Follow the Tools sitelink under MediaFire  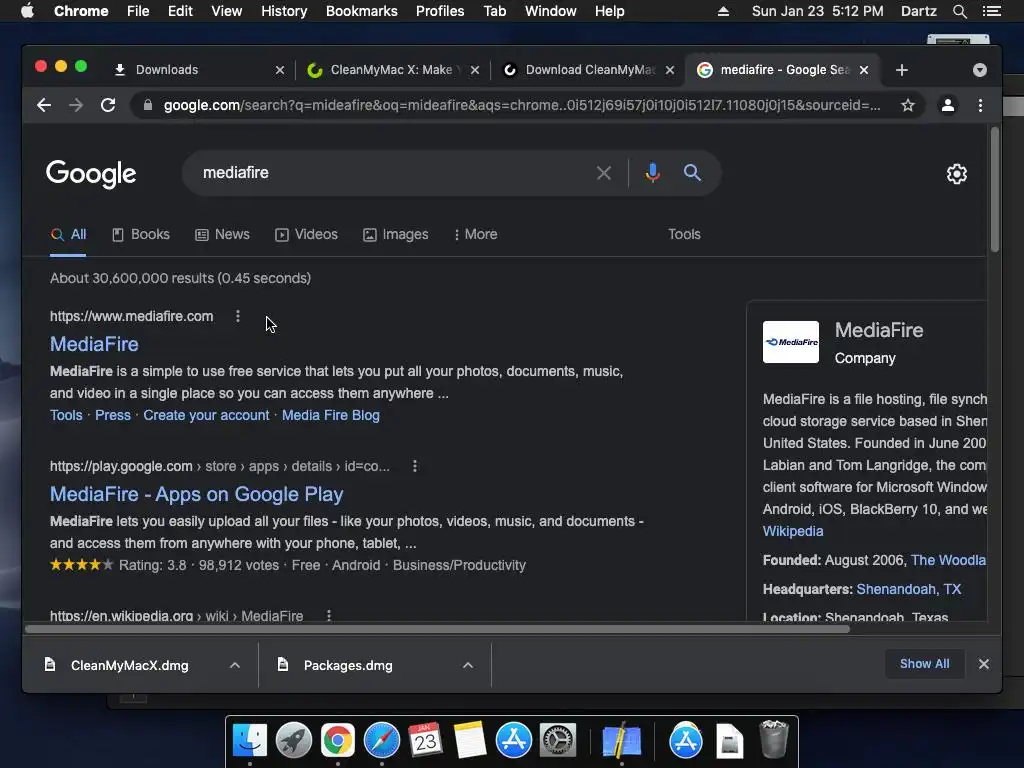(66, 415)
